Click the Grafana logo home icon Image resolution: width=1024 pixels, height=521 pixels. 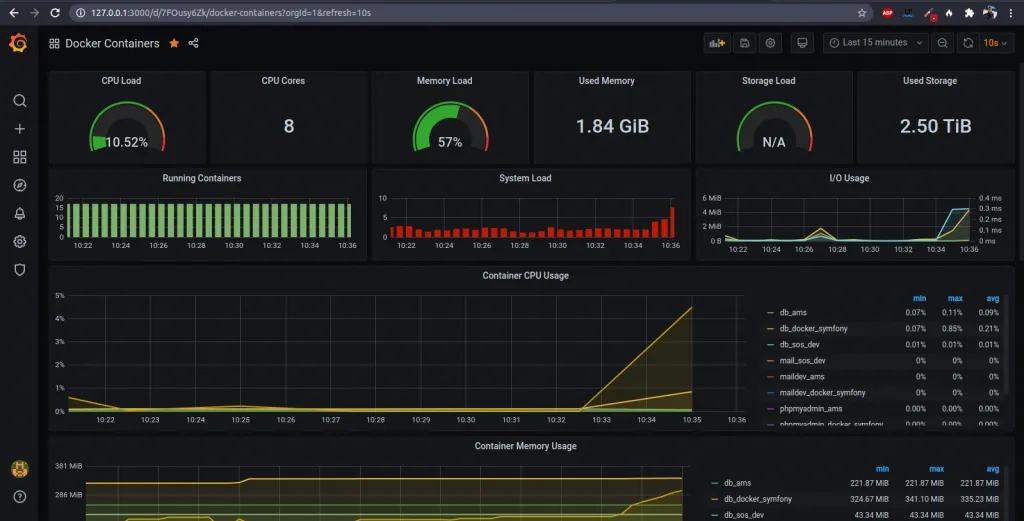[17, 44]
